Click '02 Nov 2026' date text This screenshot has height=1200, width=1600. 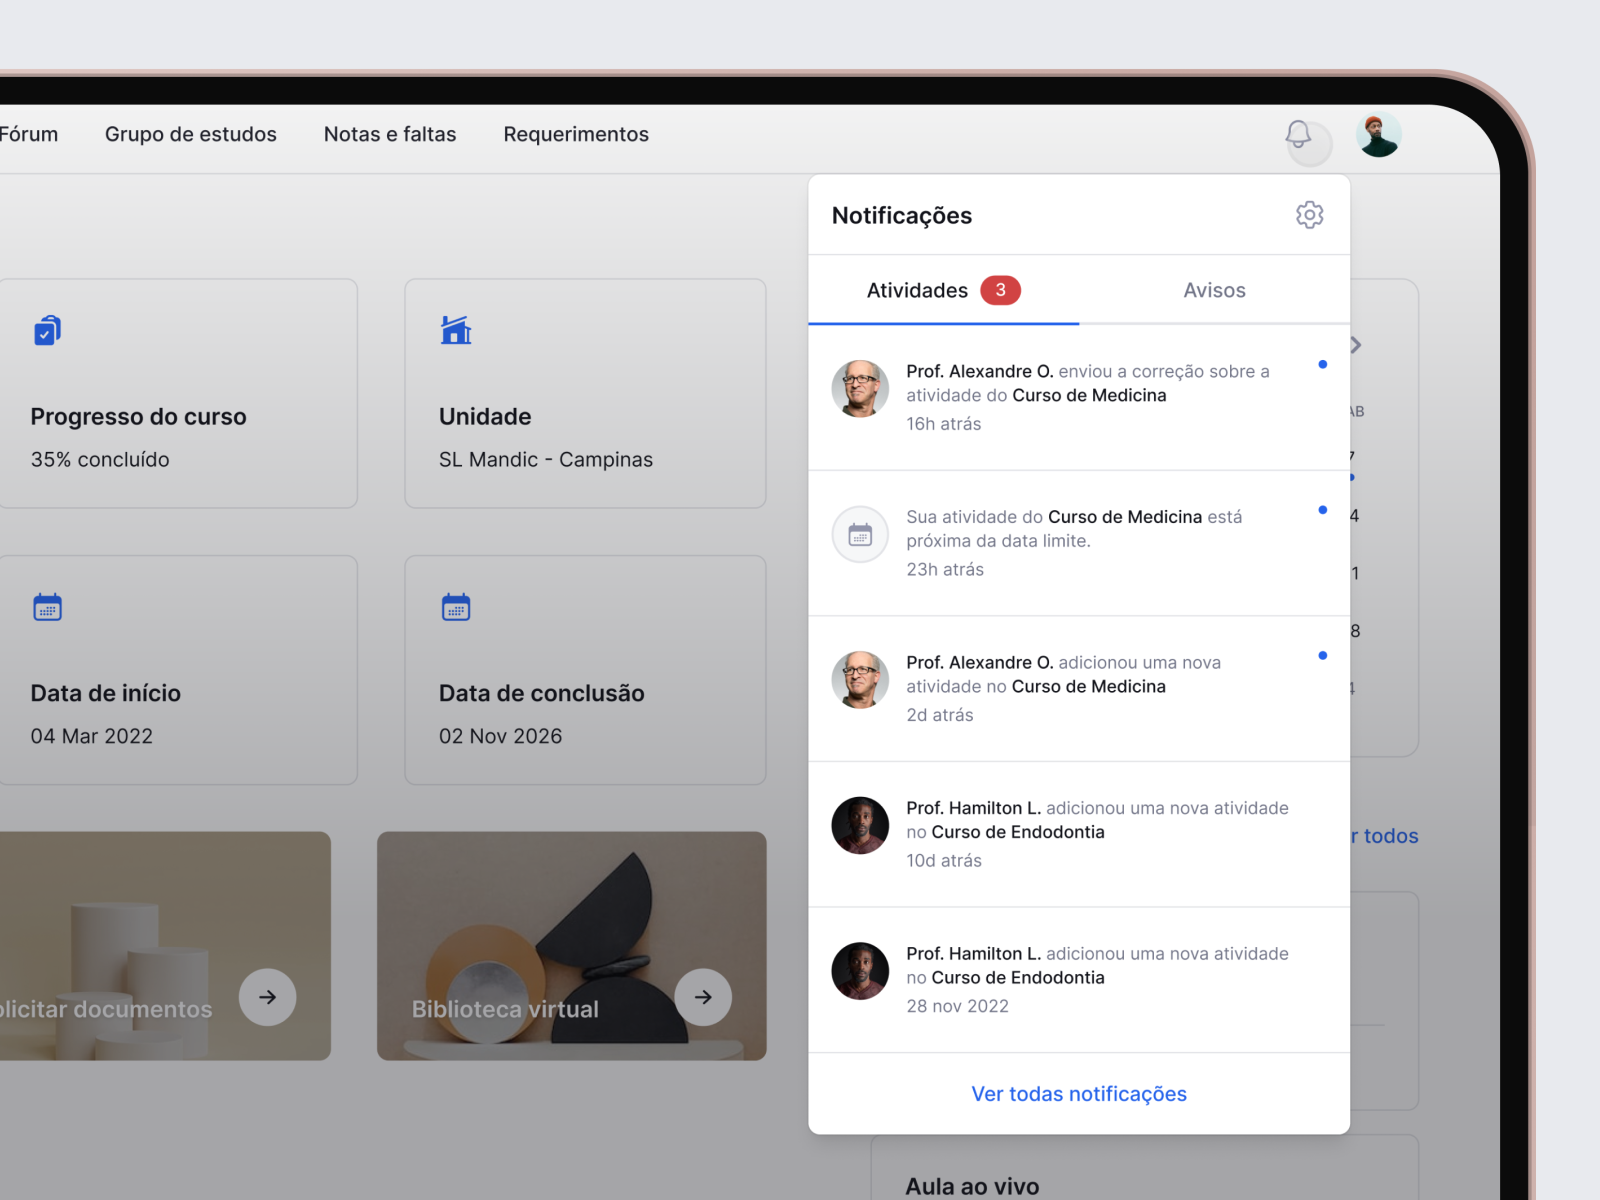click(x=501, y=736)
